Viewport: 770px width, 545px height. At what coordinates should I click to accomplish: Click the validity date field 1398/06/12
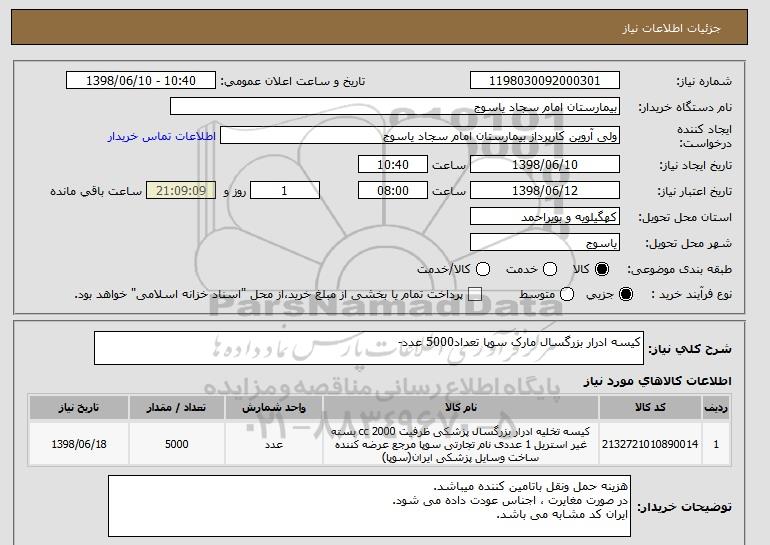point(545,191)
